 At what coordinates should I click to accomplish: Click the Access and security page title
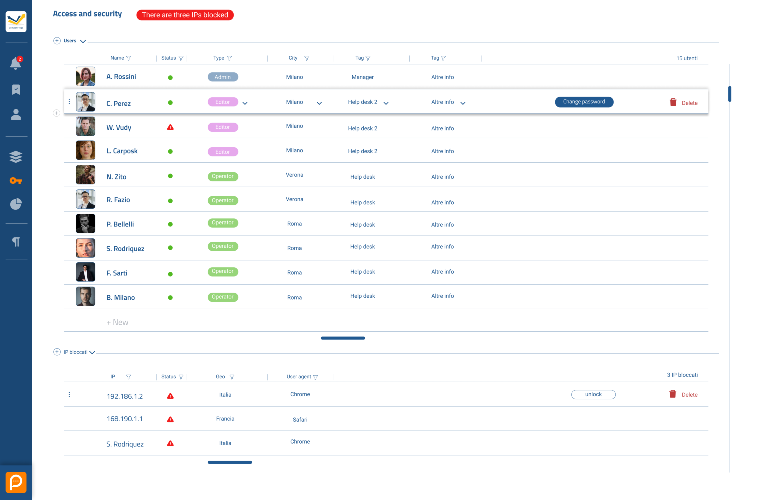(x=87, y=14)
